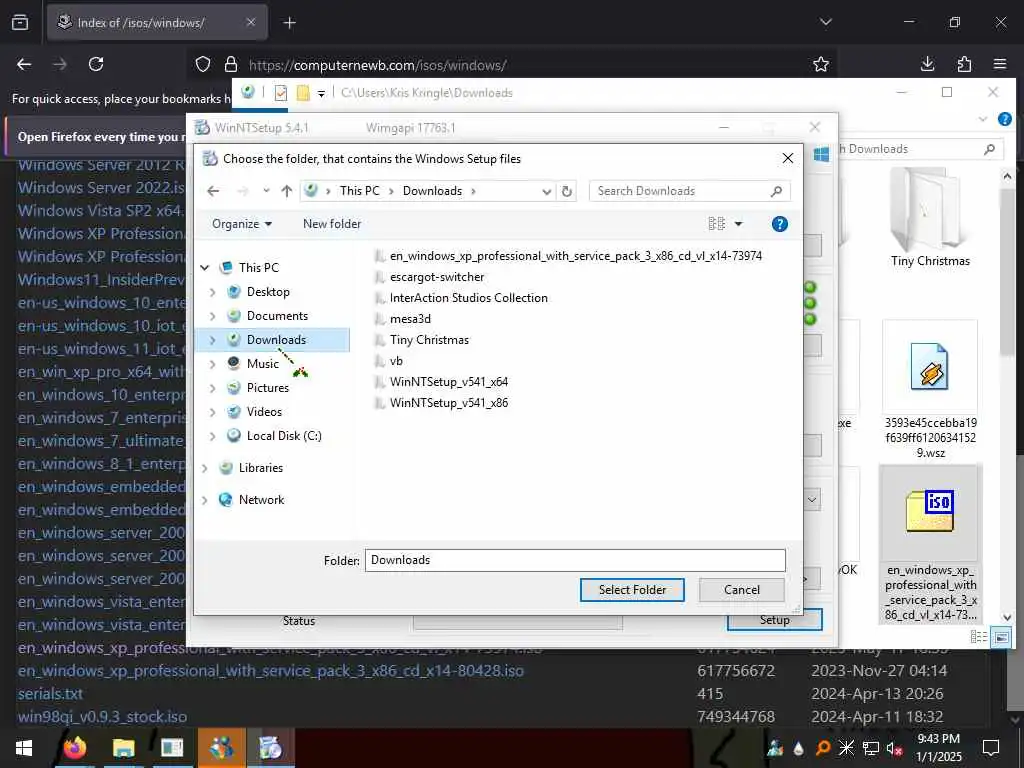Bookmark this page with the star

[x=821, y=64]
